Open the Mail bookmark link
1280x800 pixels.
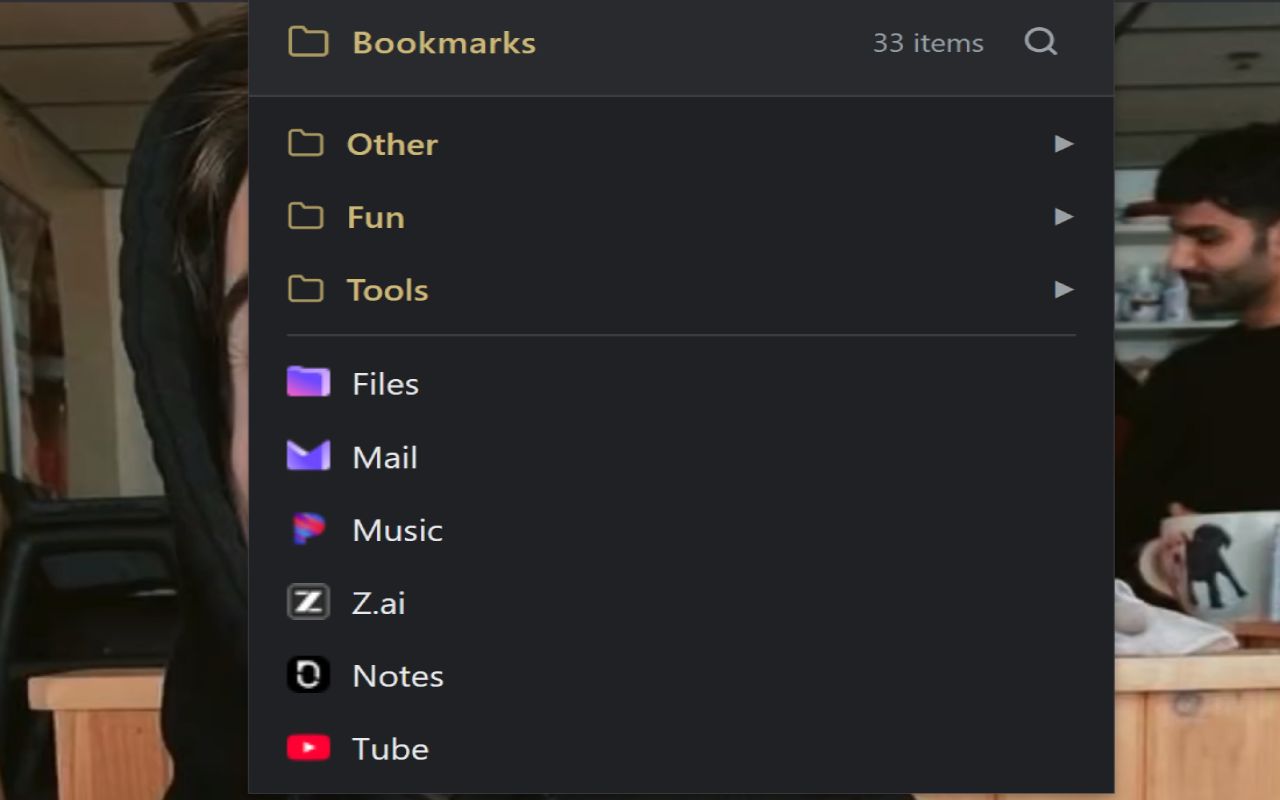[384, 457]
